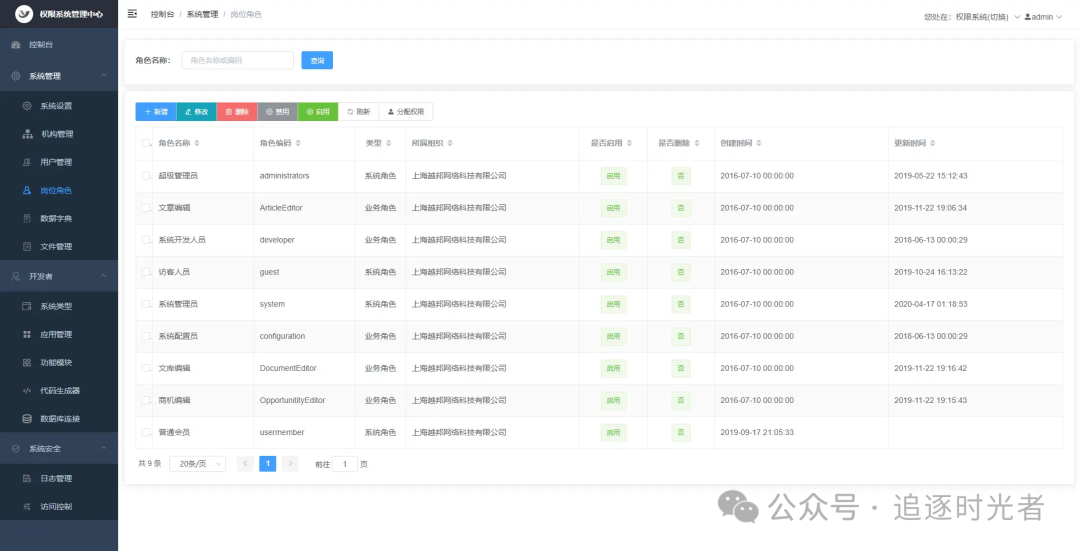The image size is (1080, 551).
Task: Click the 系统设置 gear icon
Action: pos(27,106)
